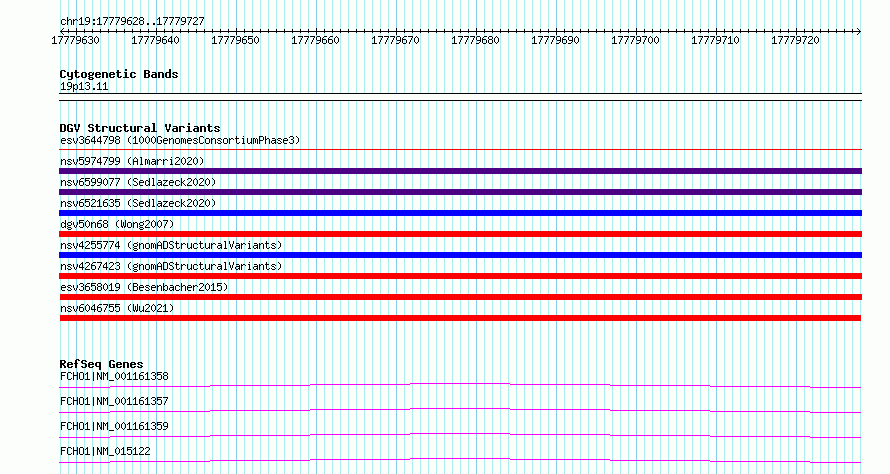The width and height of the screenshot is (890, 474).
Task: Click ruler tick label 17779650
Action: tap(235, 40)
